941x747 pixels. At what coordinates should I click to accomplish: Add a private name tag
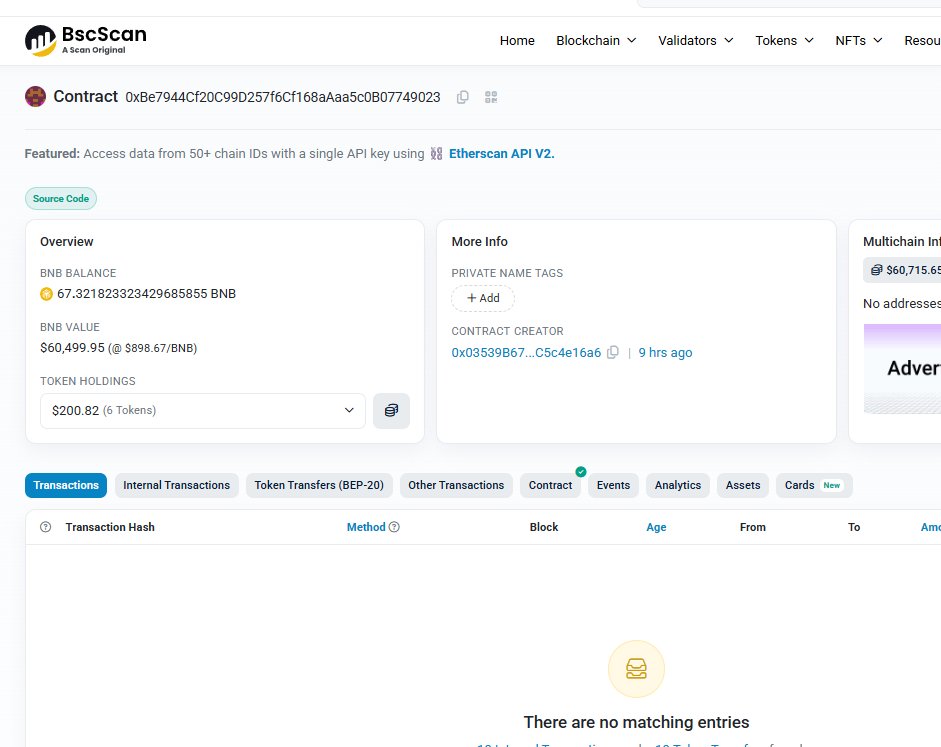click(x=483, y=298)
